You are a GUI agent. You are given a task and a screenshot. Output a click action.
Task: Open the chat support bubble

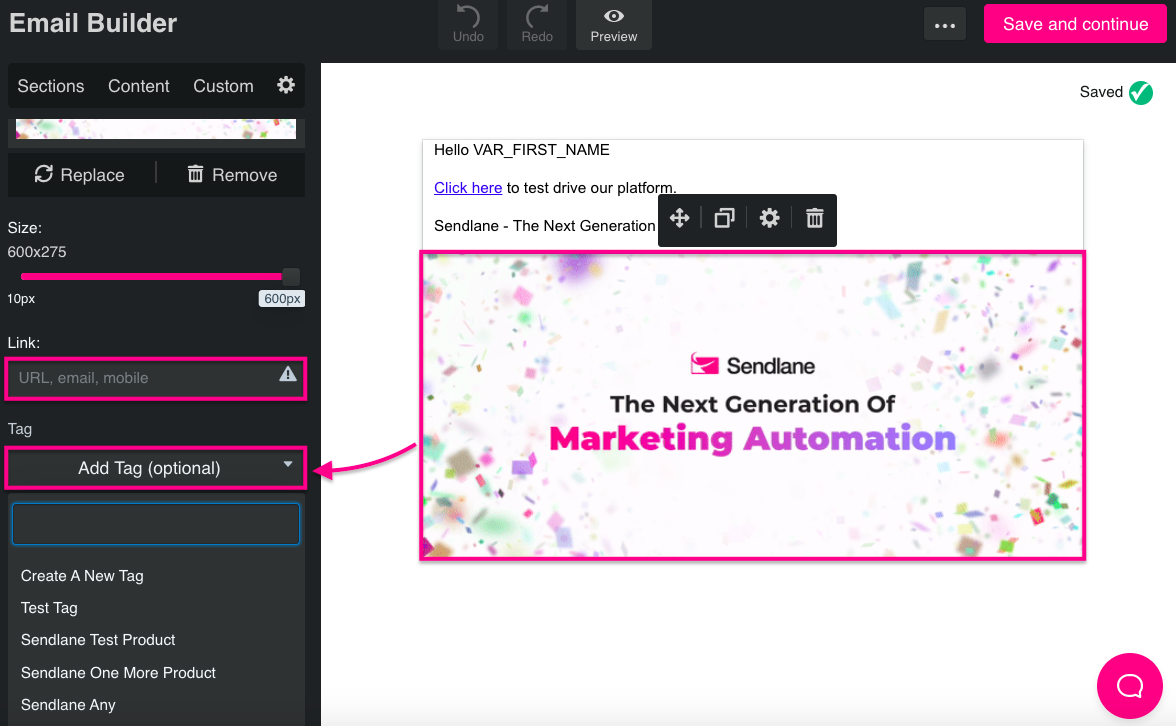coord(1130,686)
